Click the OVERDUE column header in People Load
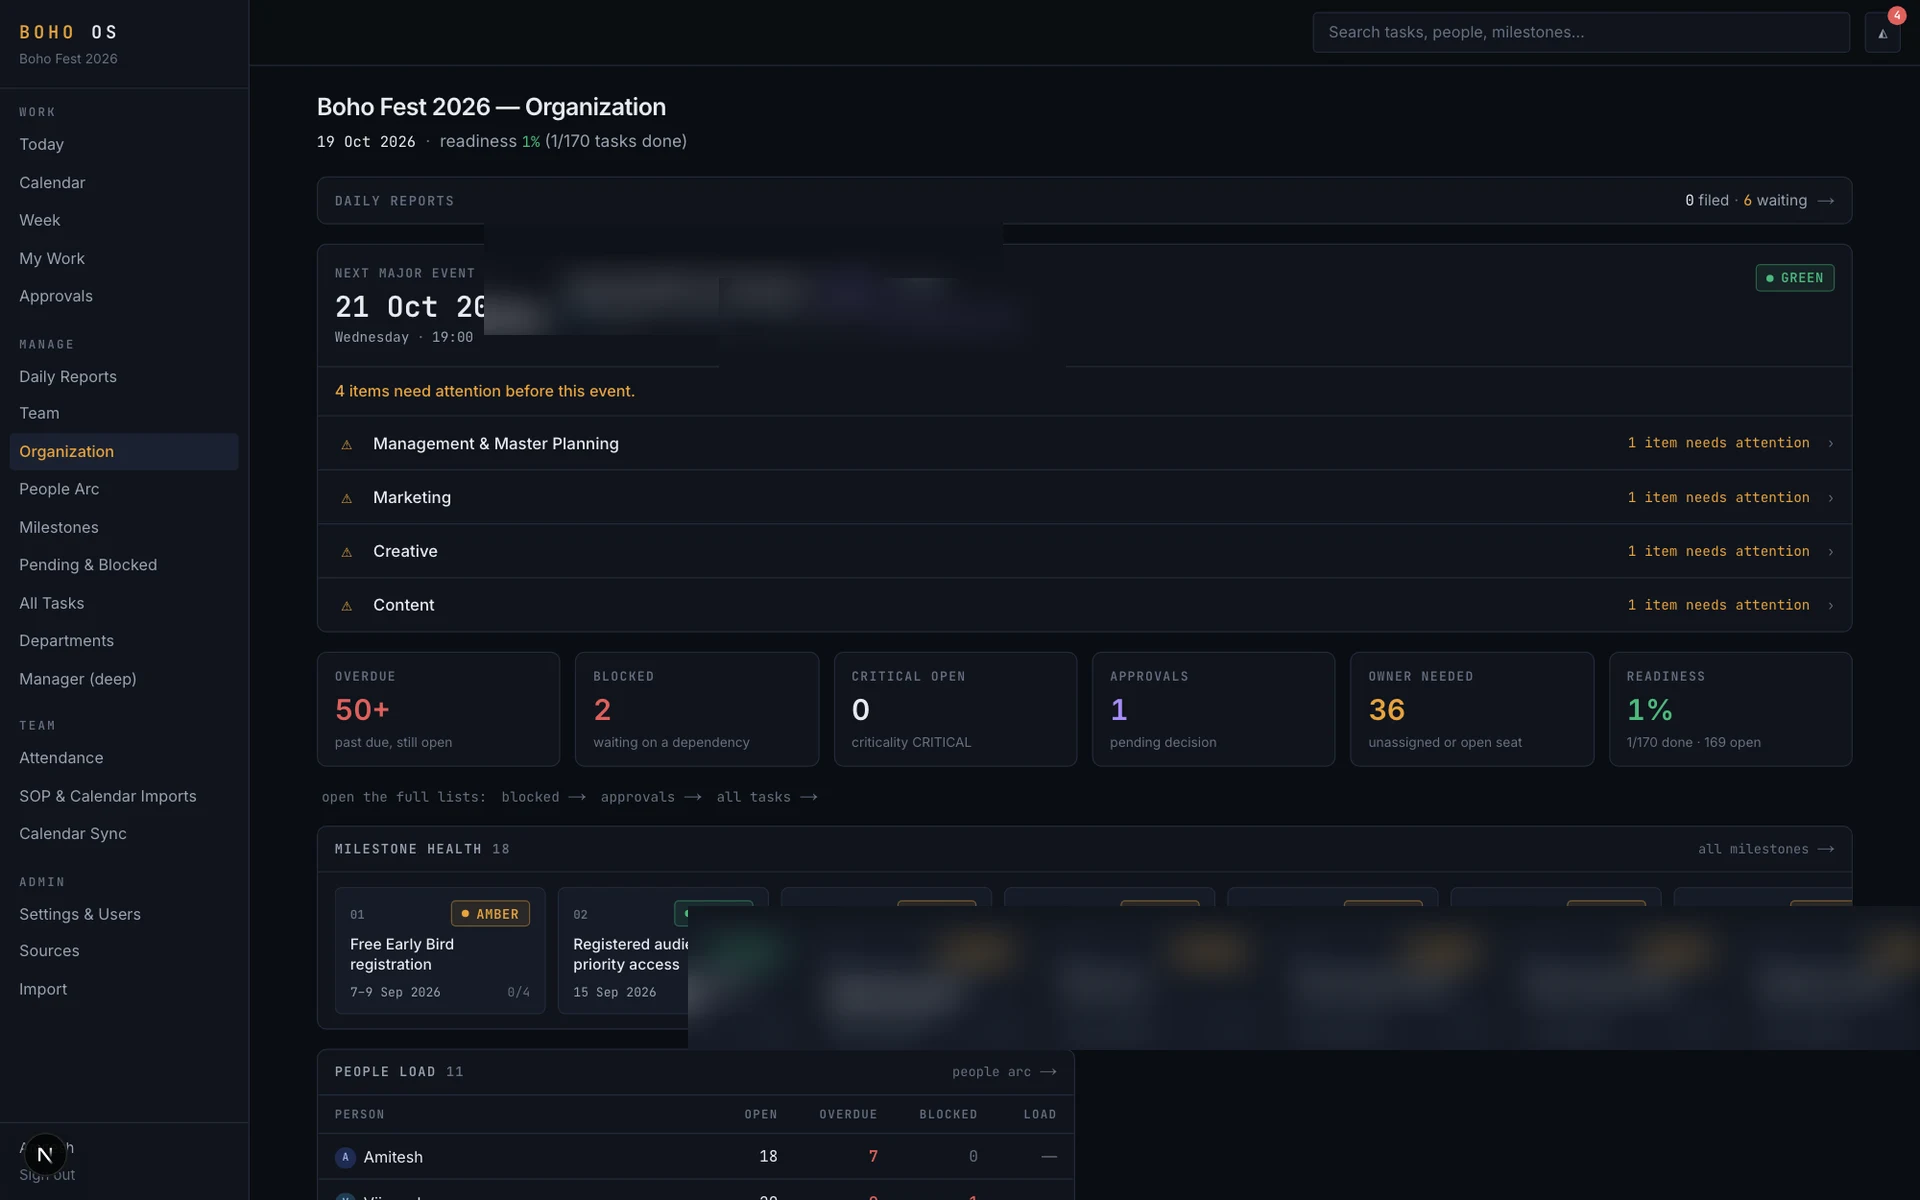This screenshot has height=1200, width=1920. [848, 1115]
